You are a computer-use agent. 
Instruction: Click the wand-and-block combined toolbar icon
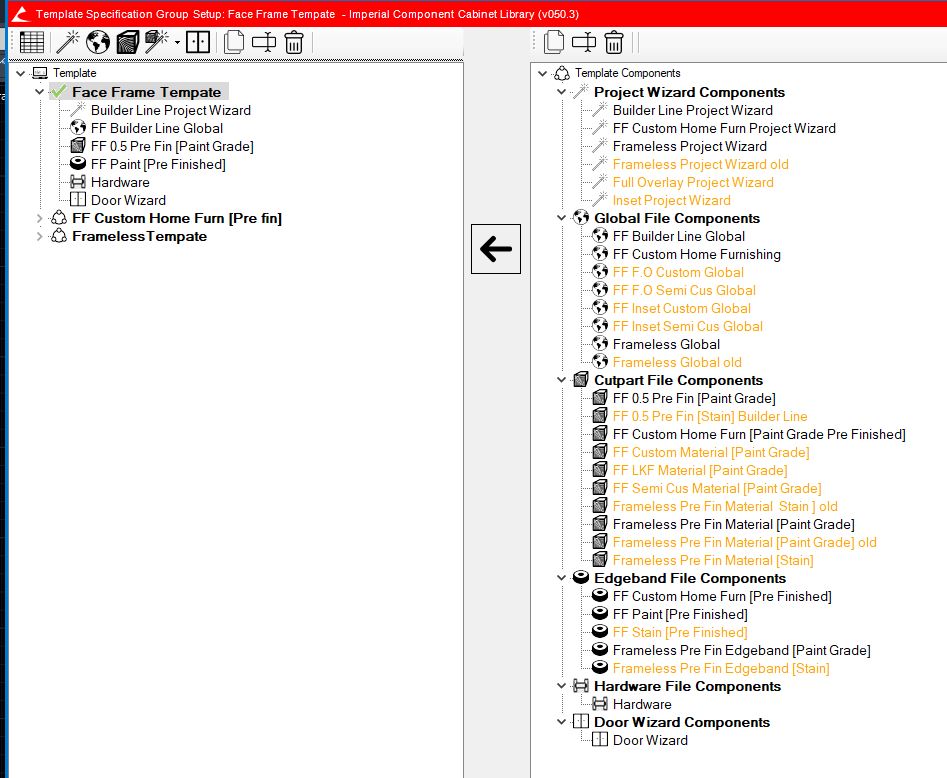[156, 42]
